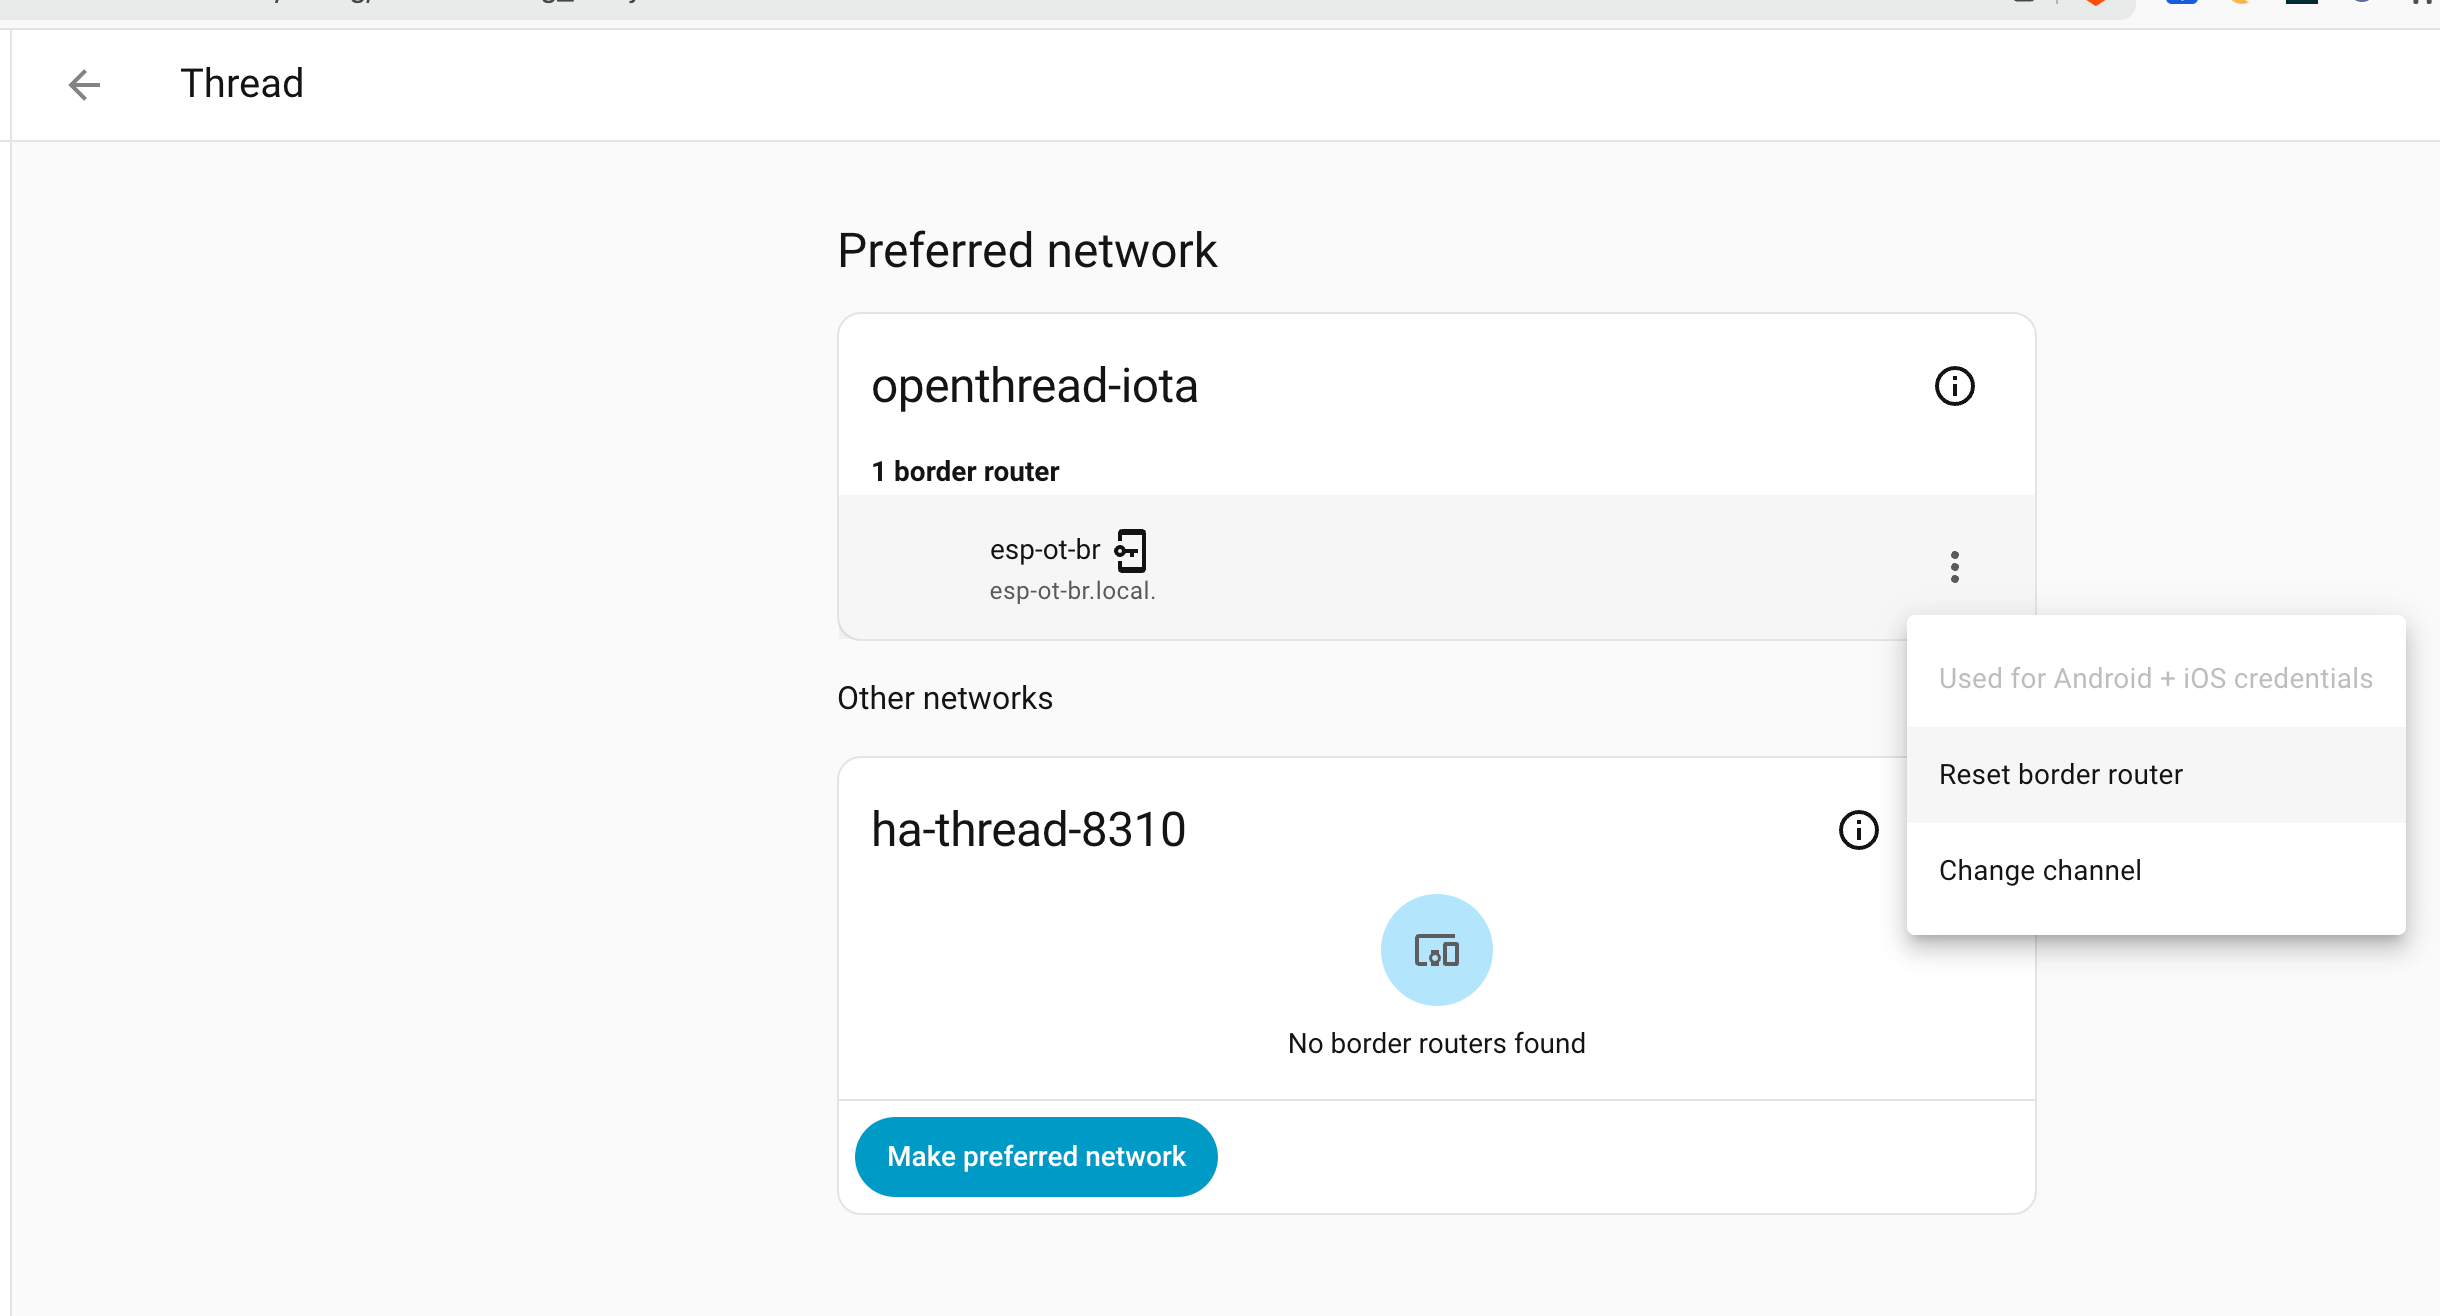Click the ha-thread-8310 network name

click(1028, 830)
